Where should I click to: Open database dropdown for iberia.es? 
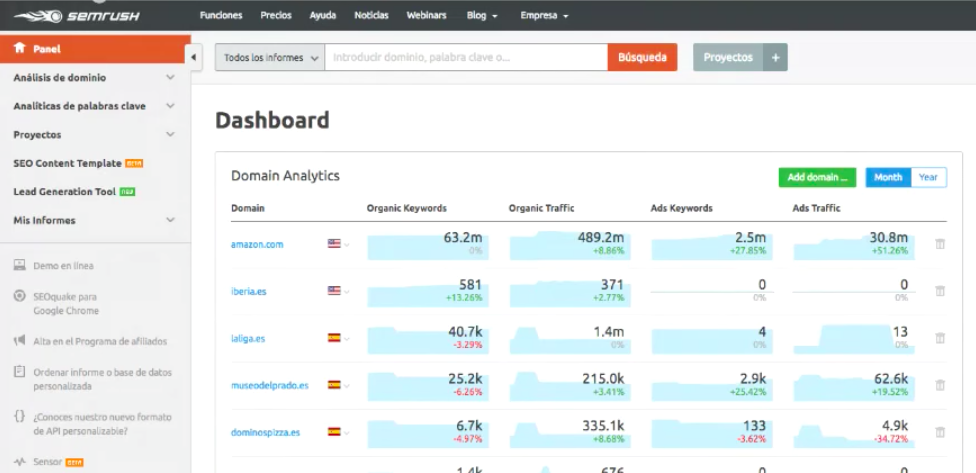(347, 291)
